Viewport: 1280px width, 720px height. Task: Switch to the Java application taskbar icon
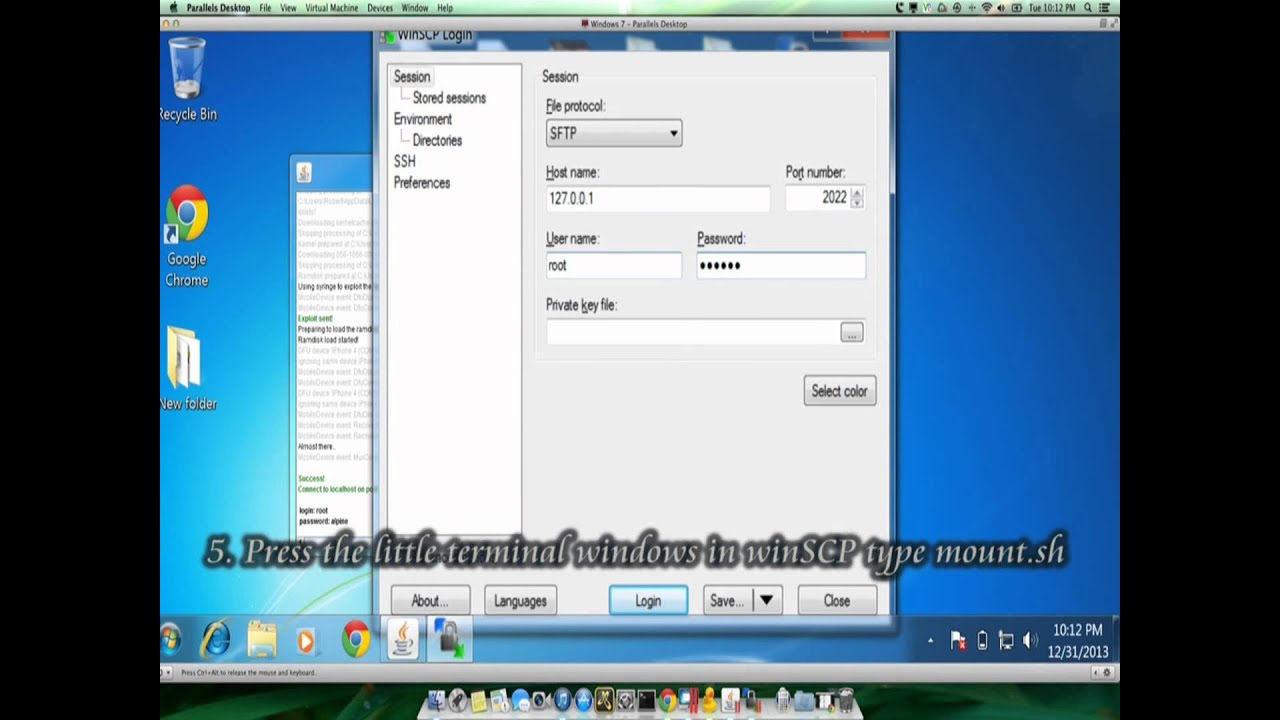[x=402, y=639]
